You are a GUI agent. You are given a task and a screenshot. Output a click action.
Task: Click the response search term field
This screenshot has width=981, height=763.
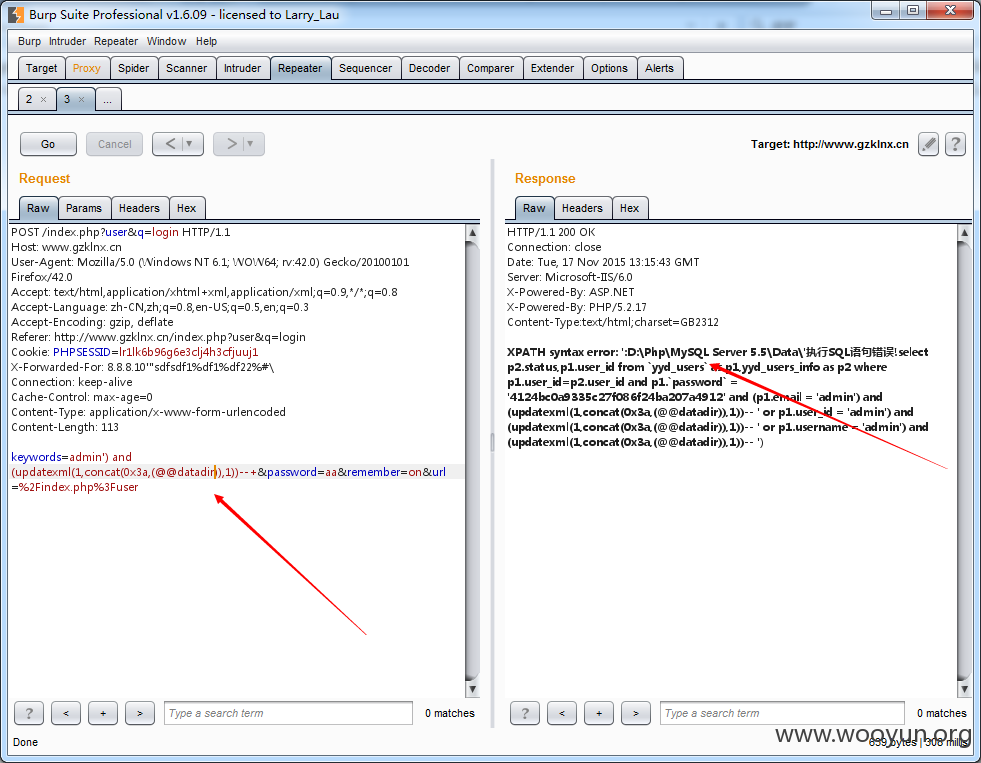pyautogui.click(x=782, y=713)
